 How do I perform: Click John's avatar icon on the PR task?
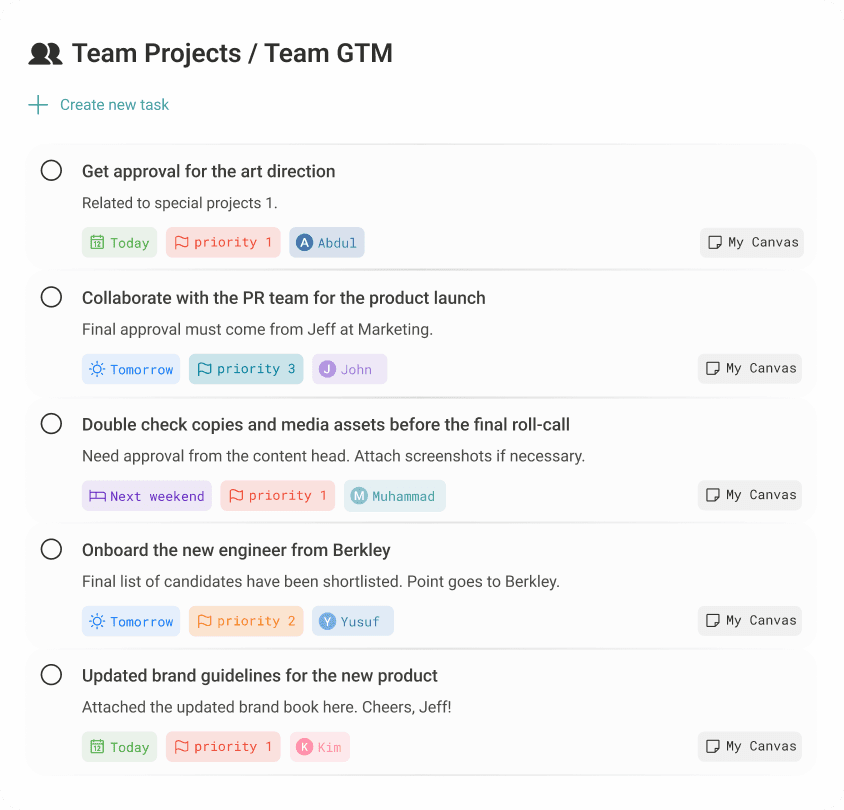[x=327, y=369]
